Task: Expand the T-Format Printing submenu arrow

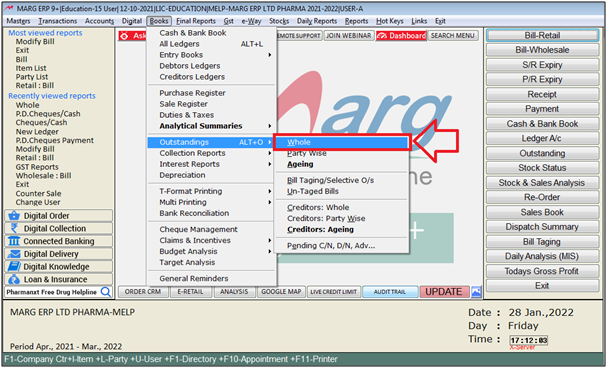Action: (x=269, y=191)
